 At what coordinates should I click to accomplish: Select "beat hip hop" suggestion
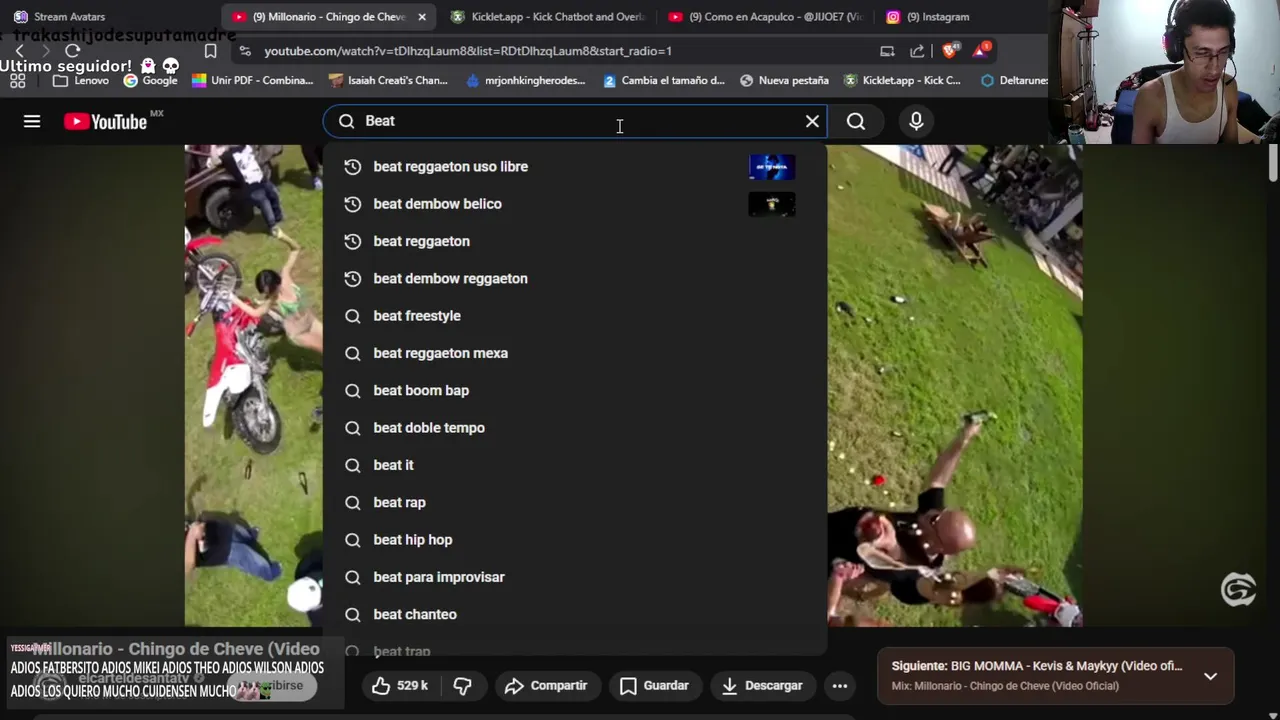coord(575,540)
